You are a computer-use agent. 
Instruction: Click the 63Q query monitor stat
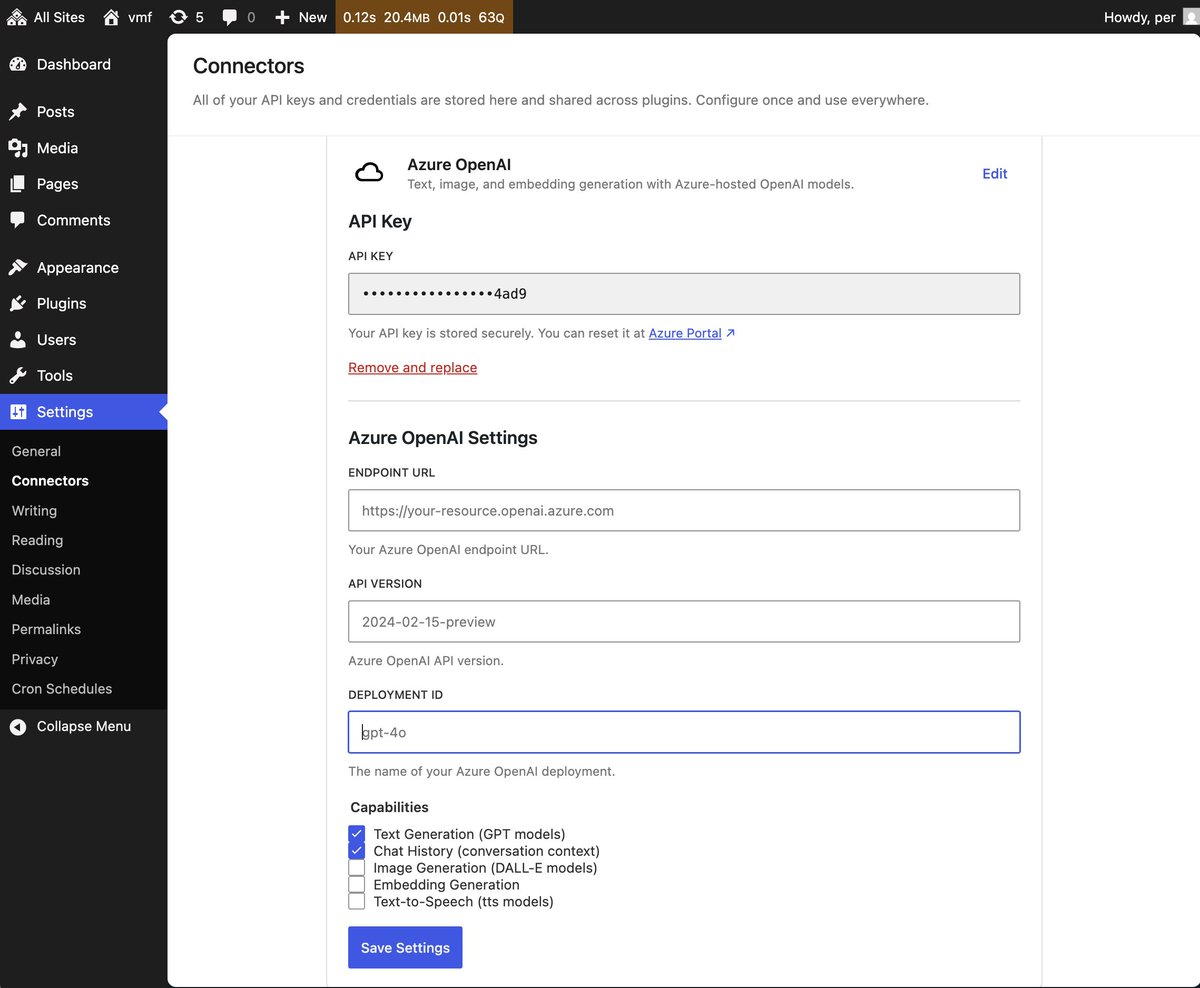(492, 17)
